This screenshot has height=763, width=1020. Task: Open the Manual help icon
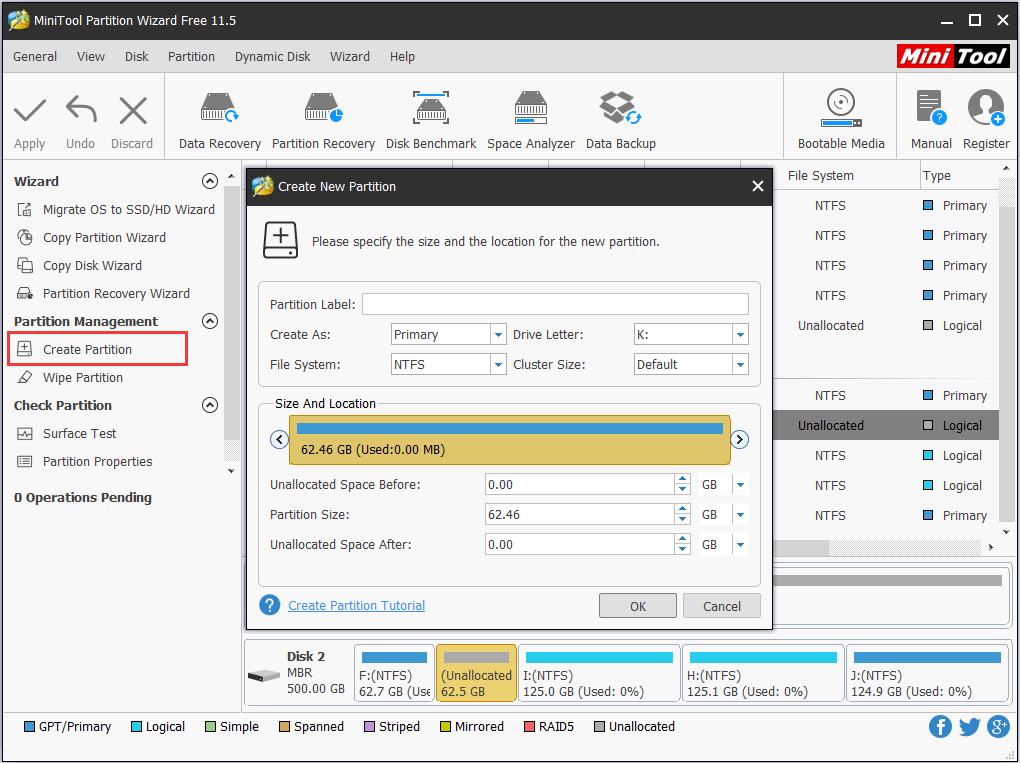[x=931, y=108]
